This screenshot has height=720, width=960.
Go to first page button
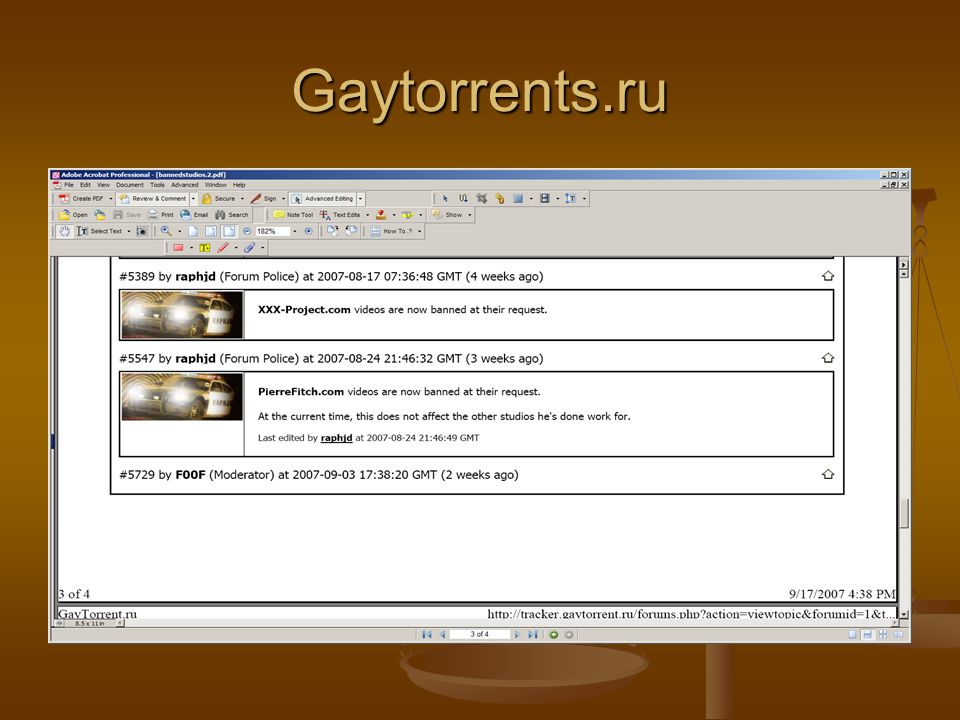427,634
